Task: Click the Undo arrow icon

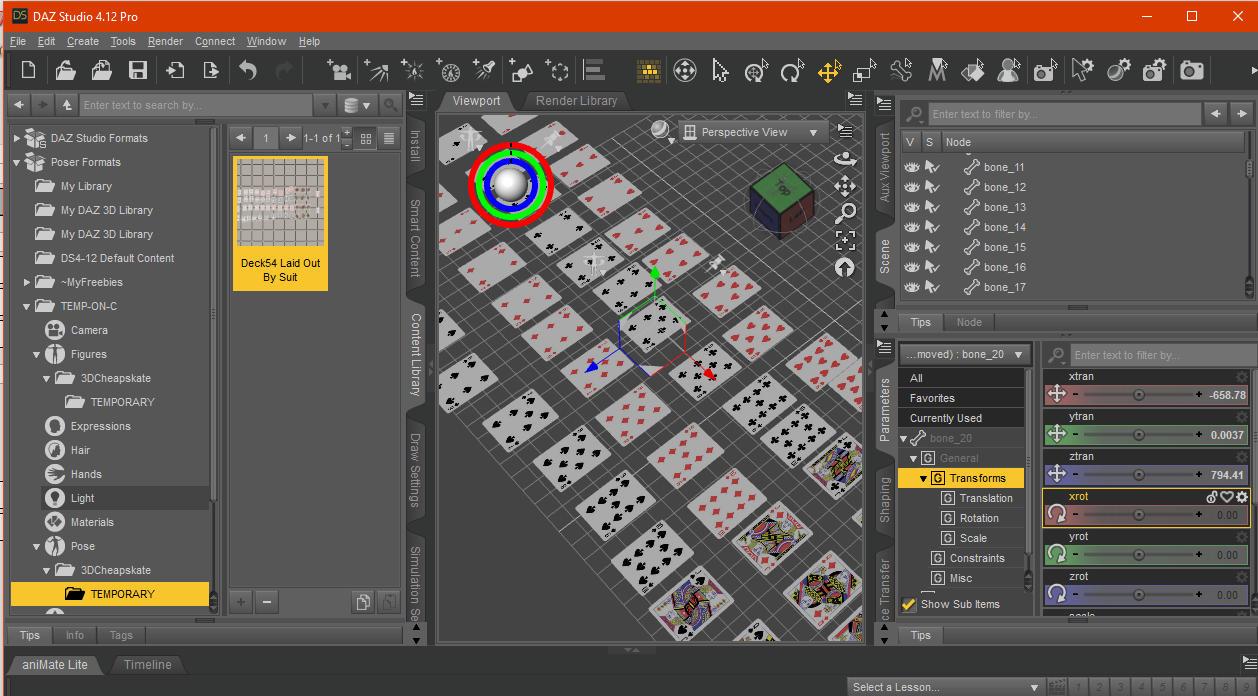Action: (248, 70)
